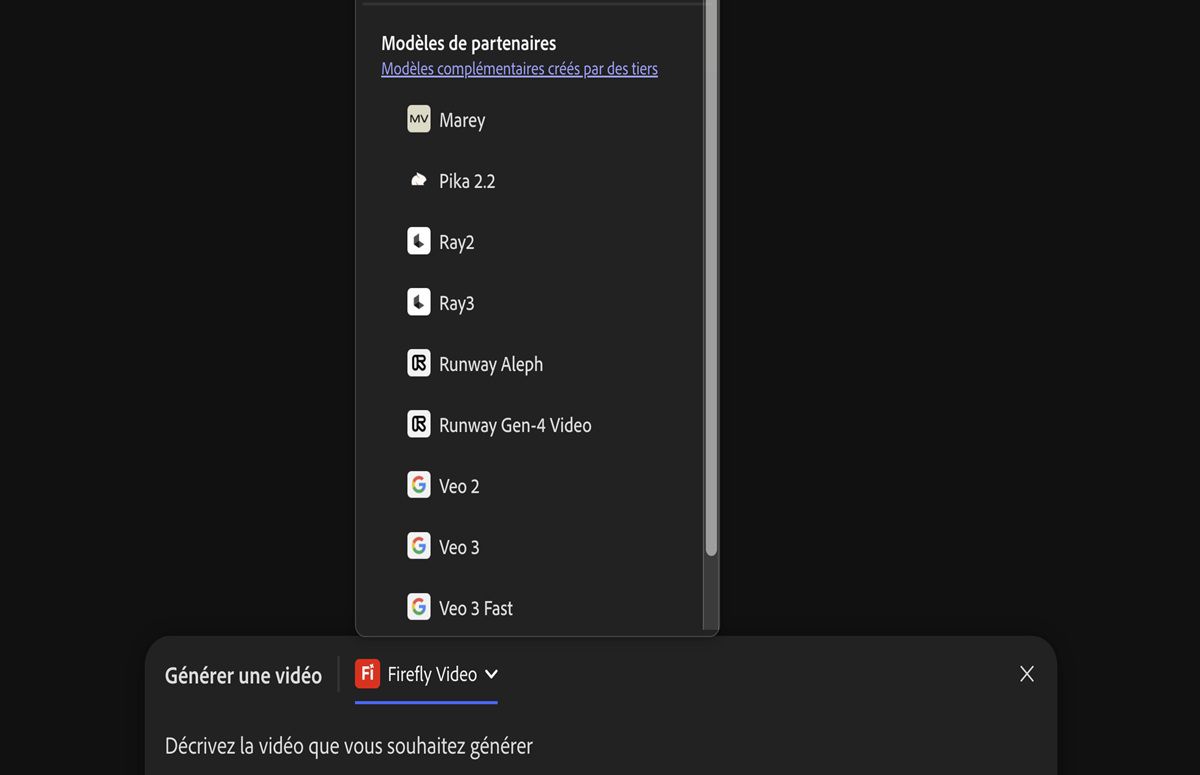This screenshot has height=775, width=1200.
Task: Click the model list scrollbar thumb
Action: point(711,280)
